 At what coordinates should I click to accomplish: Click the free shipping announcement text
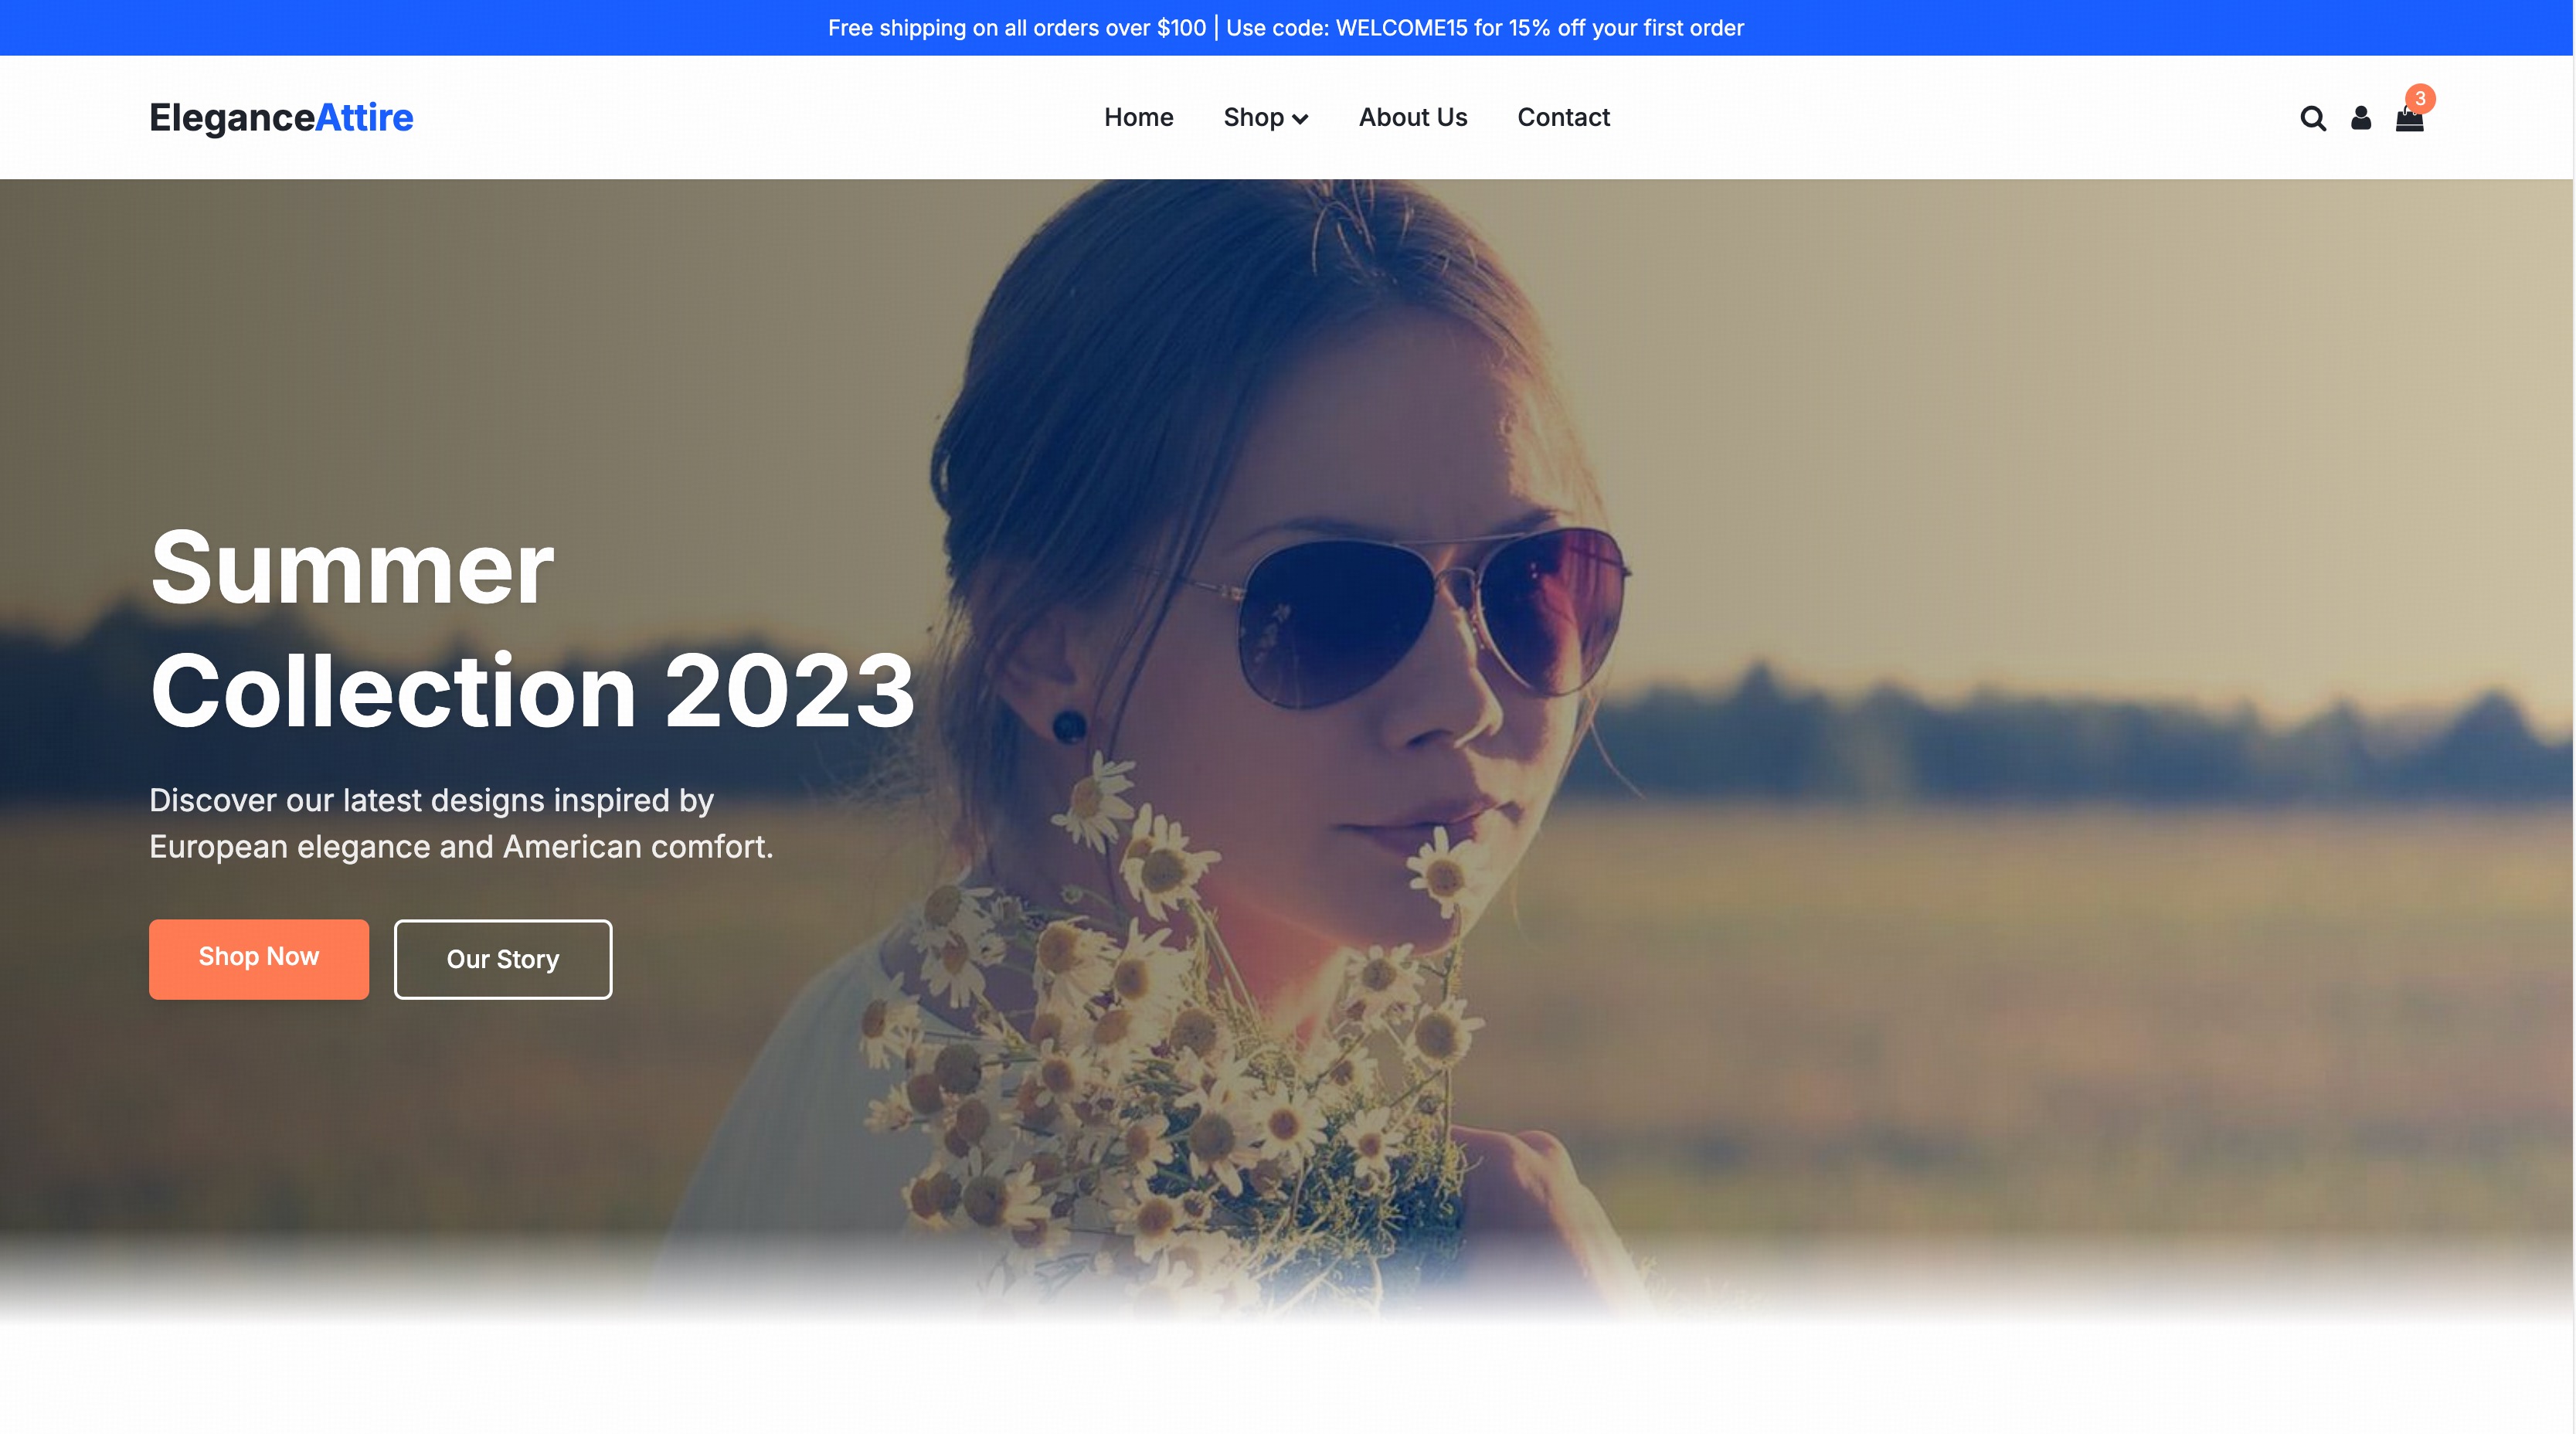point(1016,28)
